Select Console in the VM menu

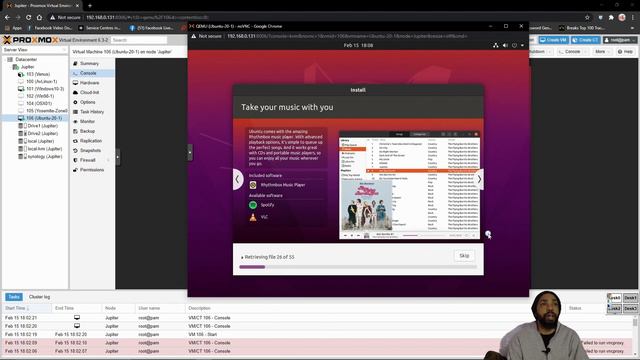tap(92, 73)
